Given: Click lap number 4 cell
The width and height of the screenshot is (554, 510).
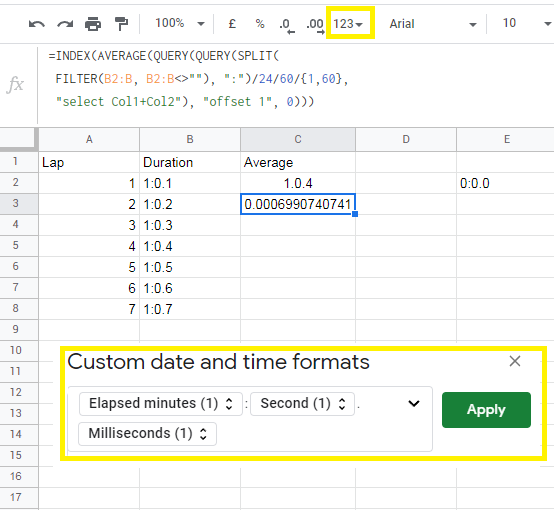Looking at the screenshot, I should (x=89, y=246).
